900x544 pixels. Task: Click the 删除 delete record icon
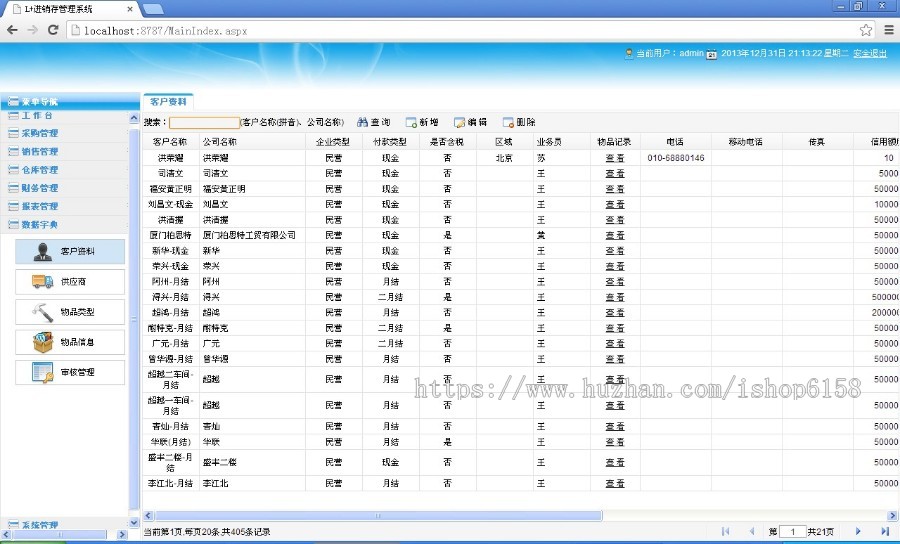tap(508, 122)
